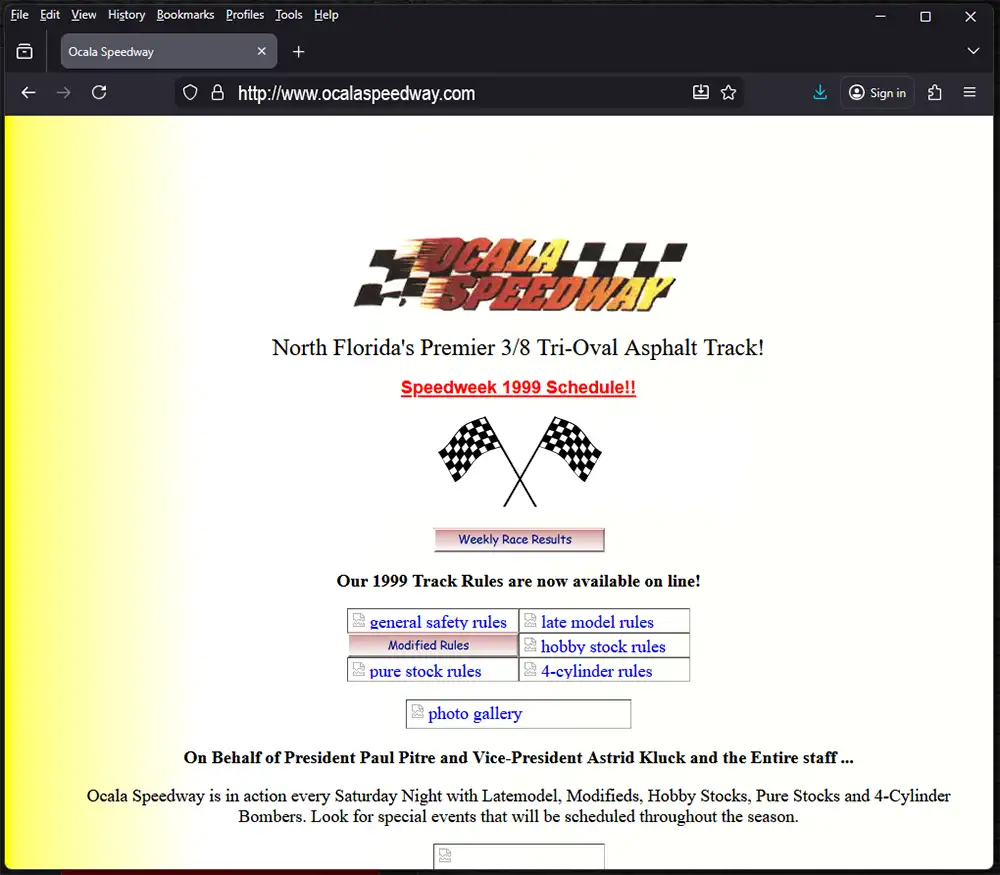Image resolution: width=1000 pixels, height=875 pixels.
Task: Open the Firefox View icon
Action: click(x=25, y=52)
